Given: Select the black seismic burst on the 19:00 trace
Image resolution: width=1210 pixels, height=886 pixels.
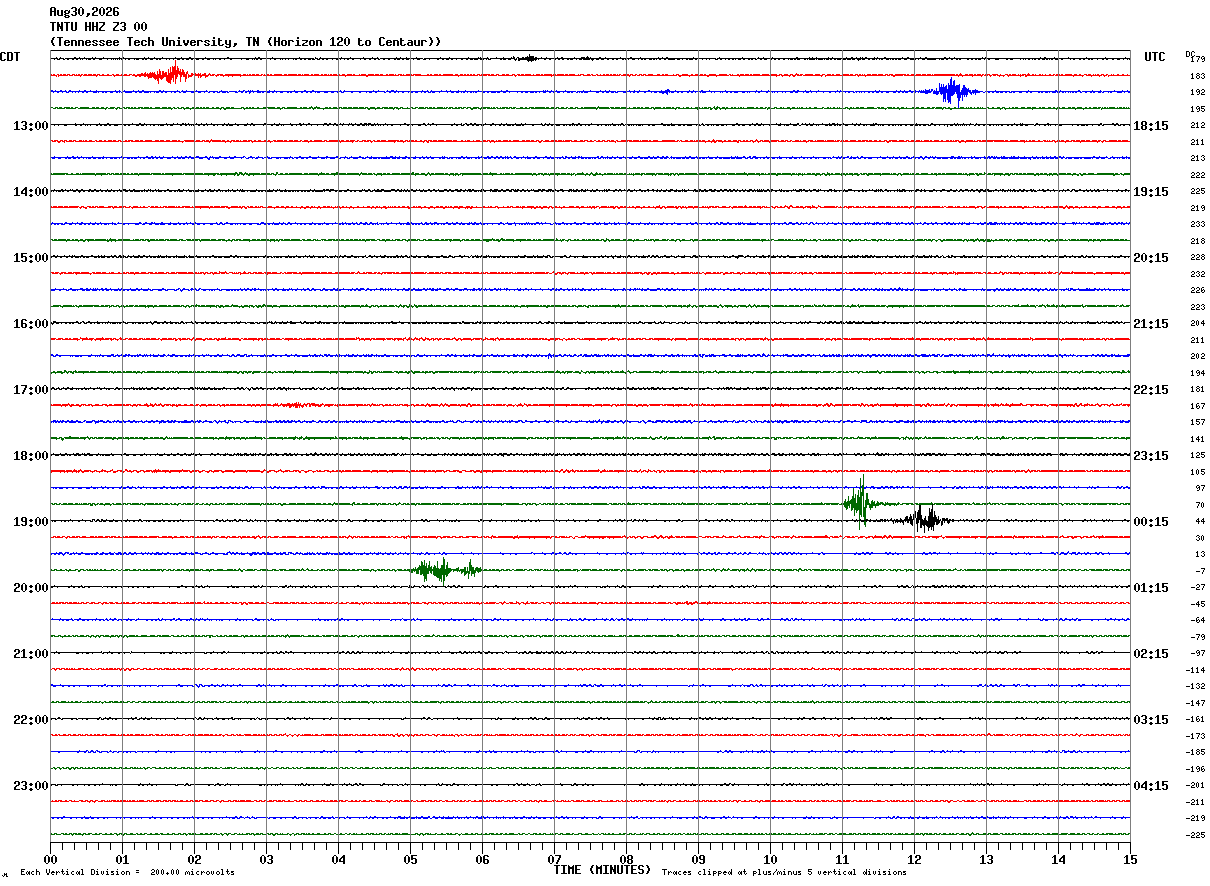Looking at the screenshot, I should tap(924, 518).
